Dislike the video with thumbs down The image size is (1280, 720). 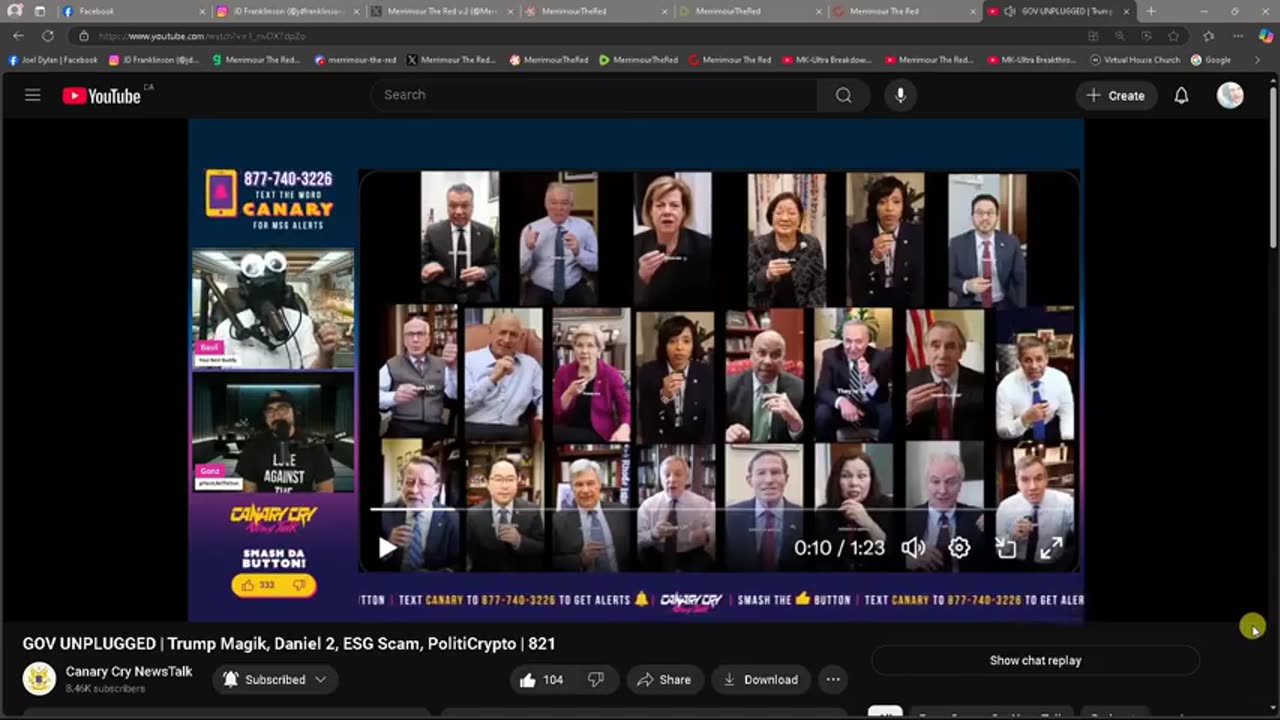pos(596,680)
